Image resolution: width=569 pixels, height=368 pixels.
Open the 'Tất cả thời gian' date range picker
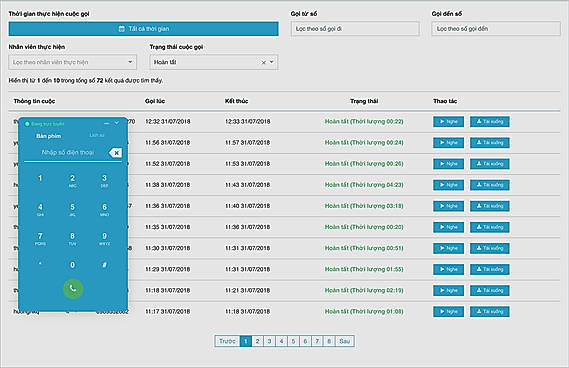[x=143, y=29]
